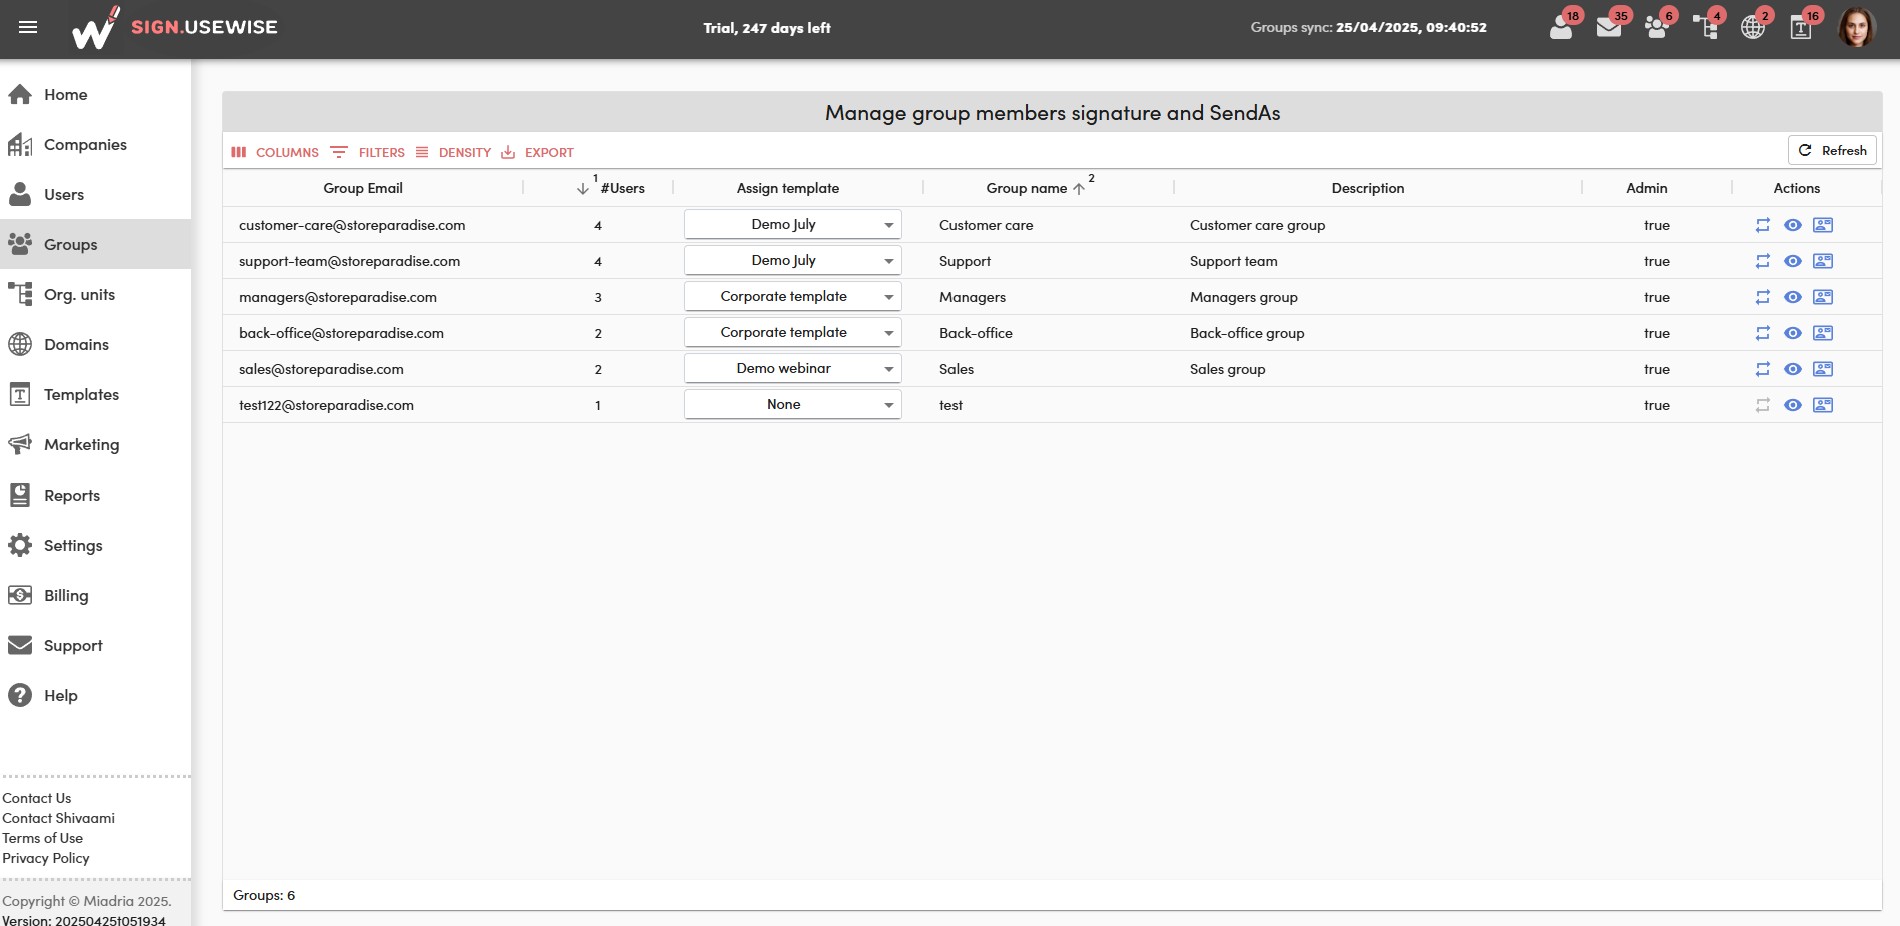The height and width of the screenshot is (926, 1900).
Task: Click EXPORT button
Action: coord(537,152)
